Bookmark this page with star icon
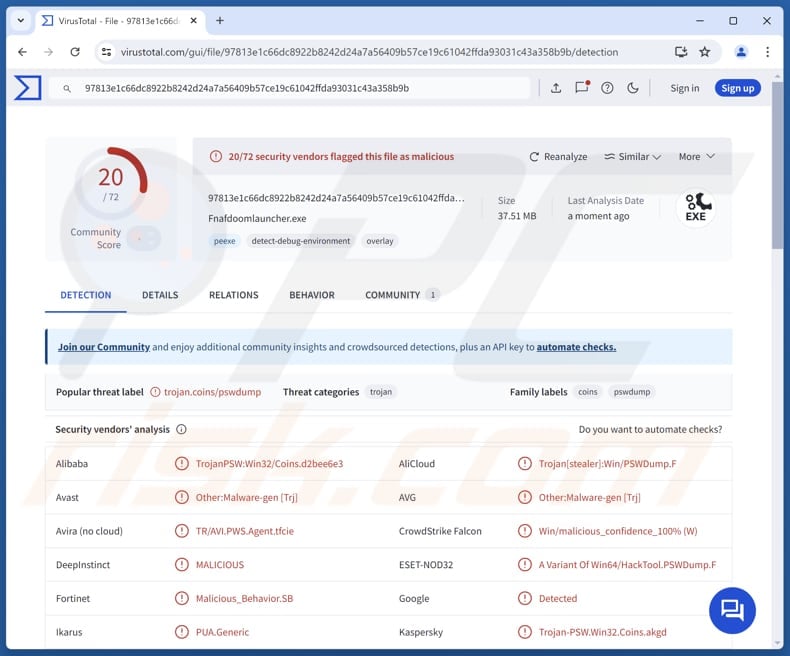This screenshot has width=790, height=656. coord(705,52)
